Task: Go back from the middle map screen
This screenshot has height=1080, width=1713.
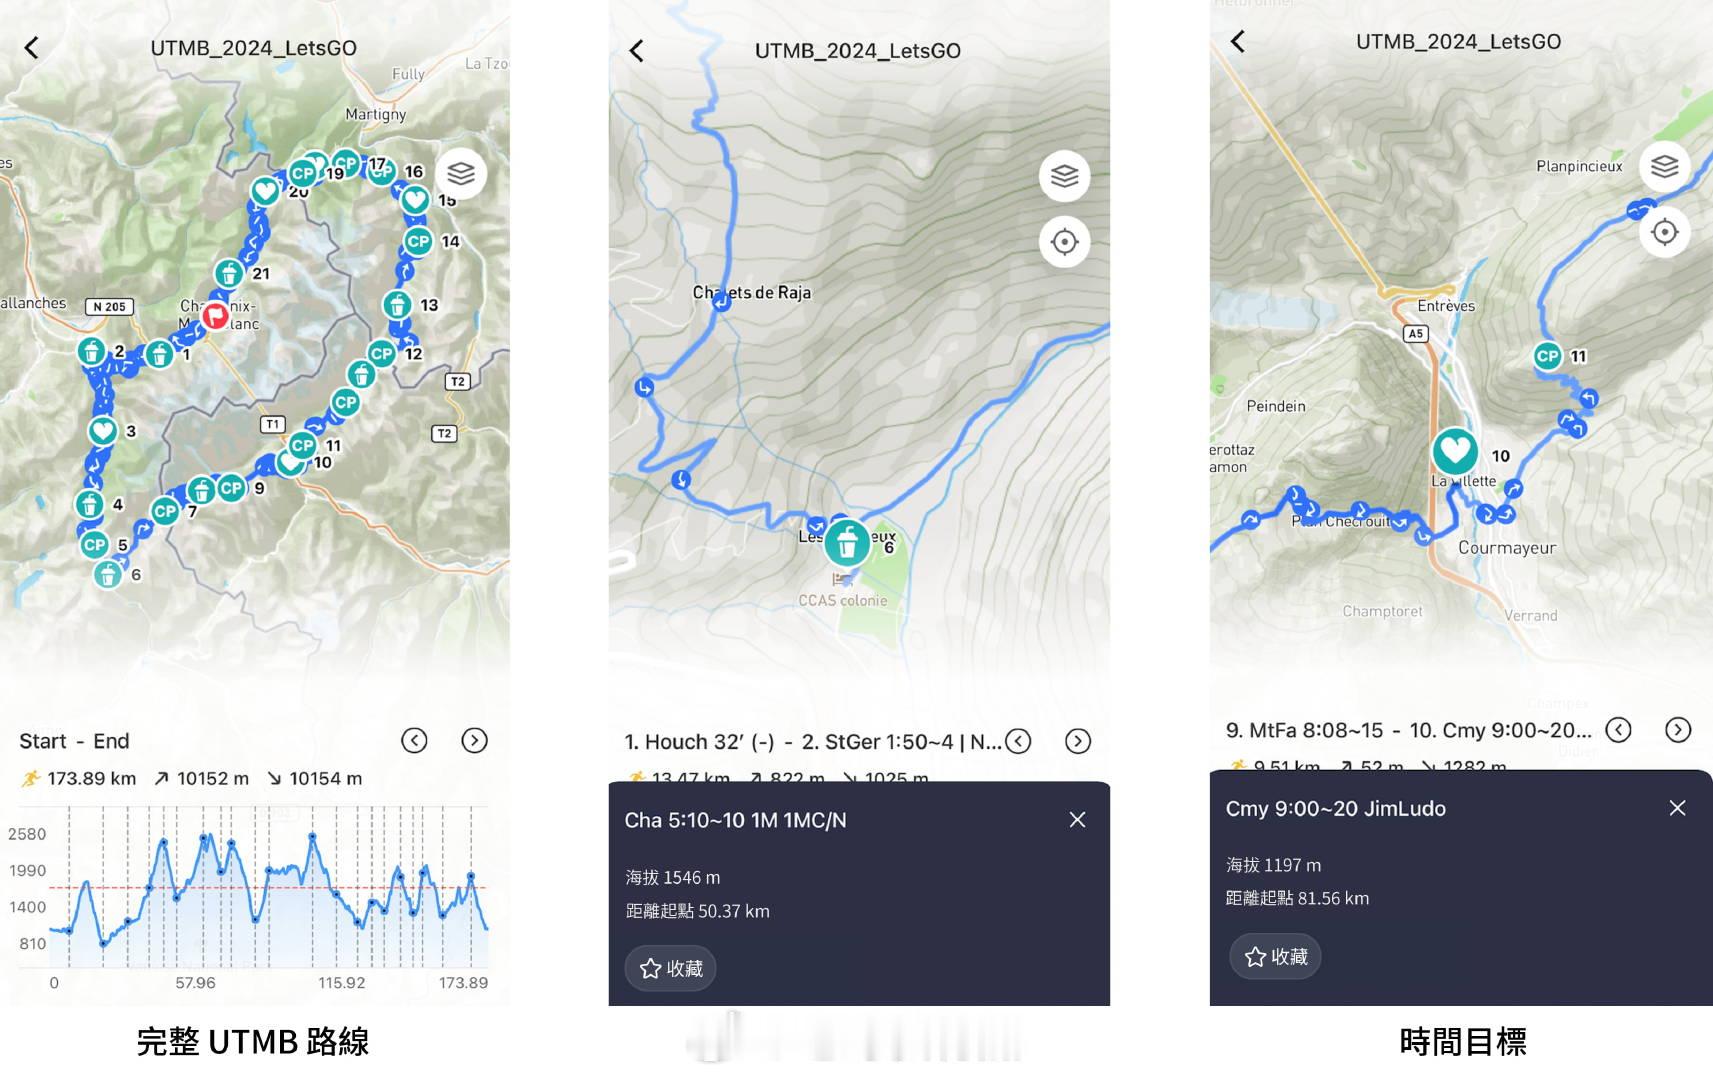Action: point(637,51)
